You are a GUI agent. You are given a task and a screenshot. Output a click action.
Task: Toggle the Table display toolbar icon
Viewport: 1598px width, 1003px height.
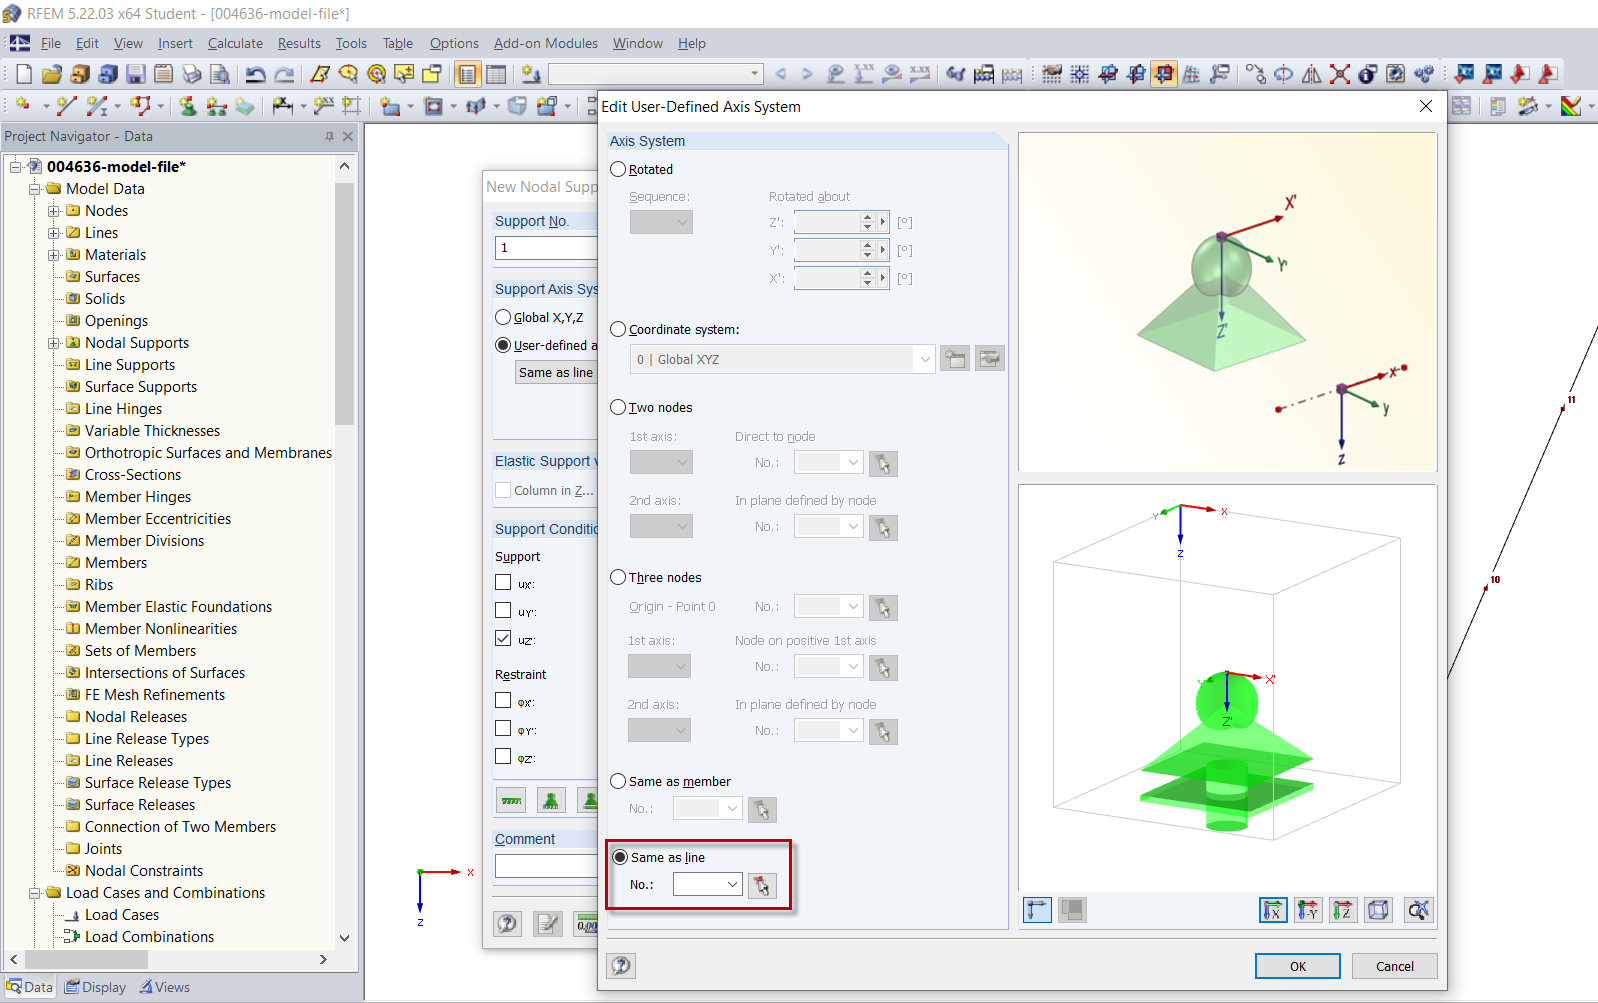tap(496, 74)
